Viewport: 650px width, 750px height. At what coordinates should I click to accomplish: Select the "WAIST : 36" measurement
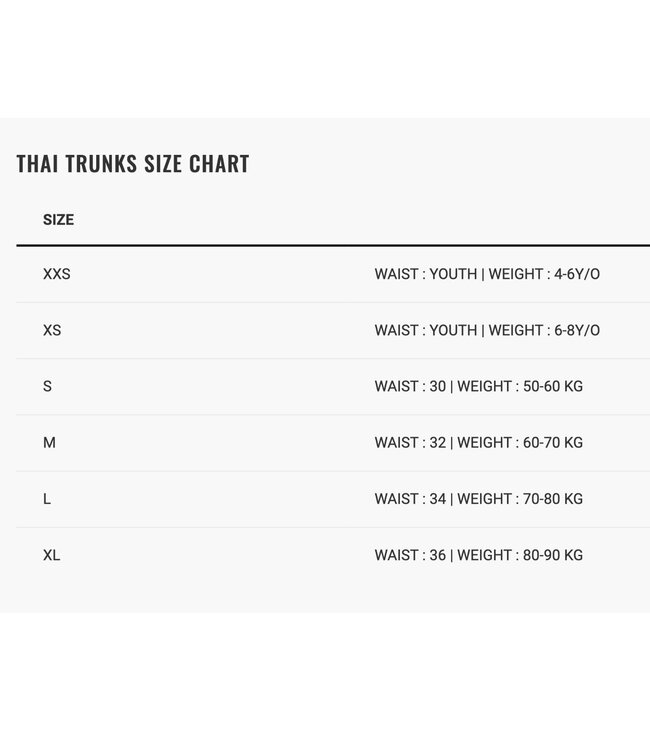(410, 555)
